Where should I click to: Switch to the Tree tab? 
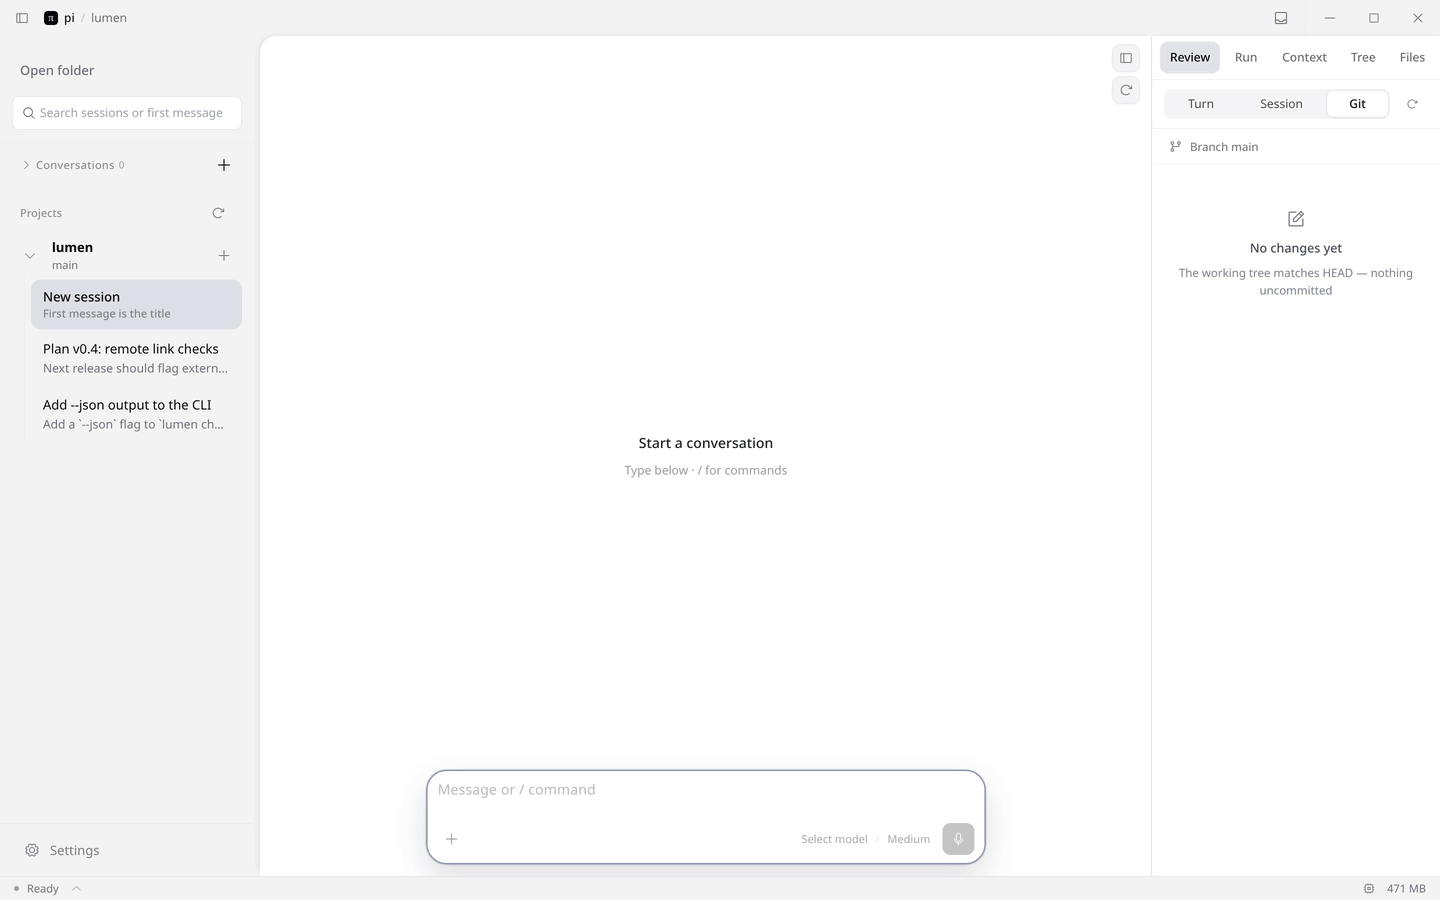coord(1363,57)
